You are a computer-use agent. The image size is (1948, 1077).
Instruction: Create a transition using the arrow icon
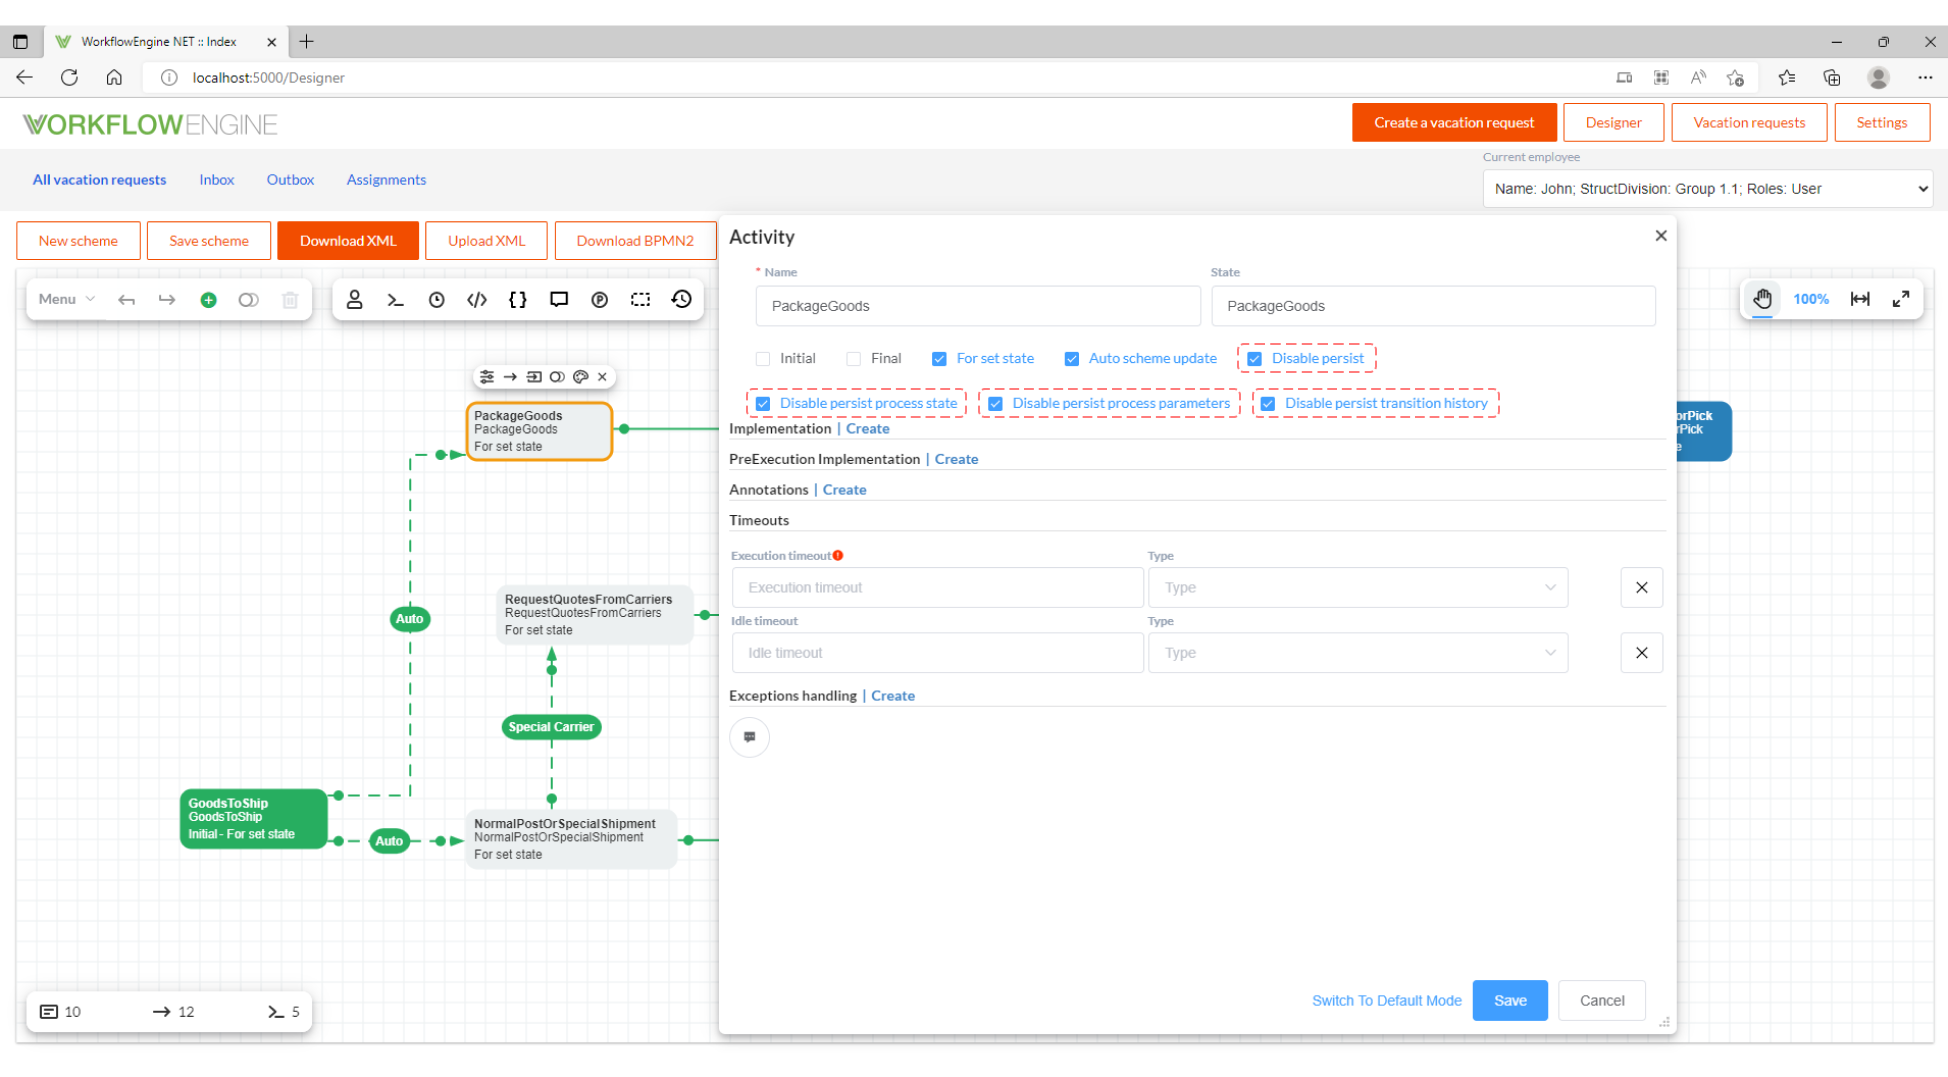click(510, 377)
